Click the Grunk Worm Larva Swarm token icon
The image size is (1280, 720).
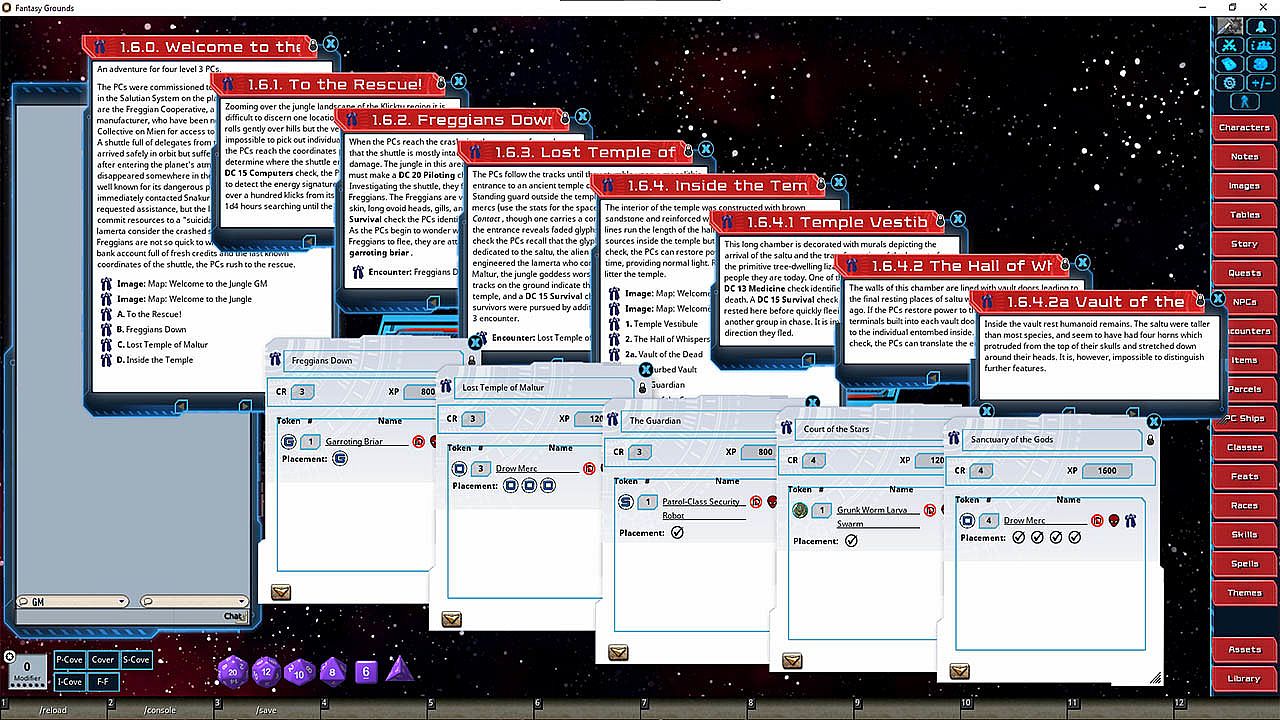[800, 510]
